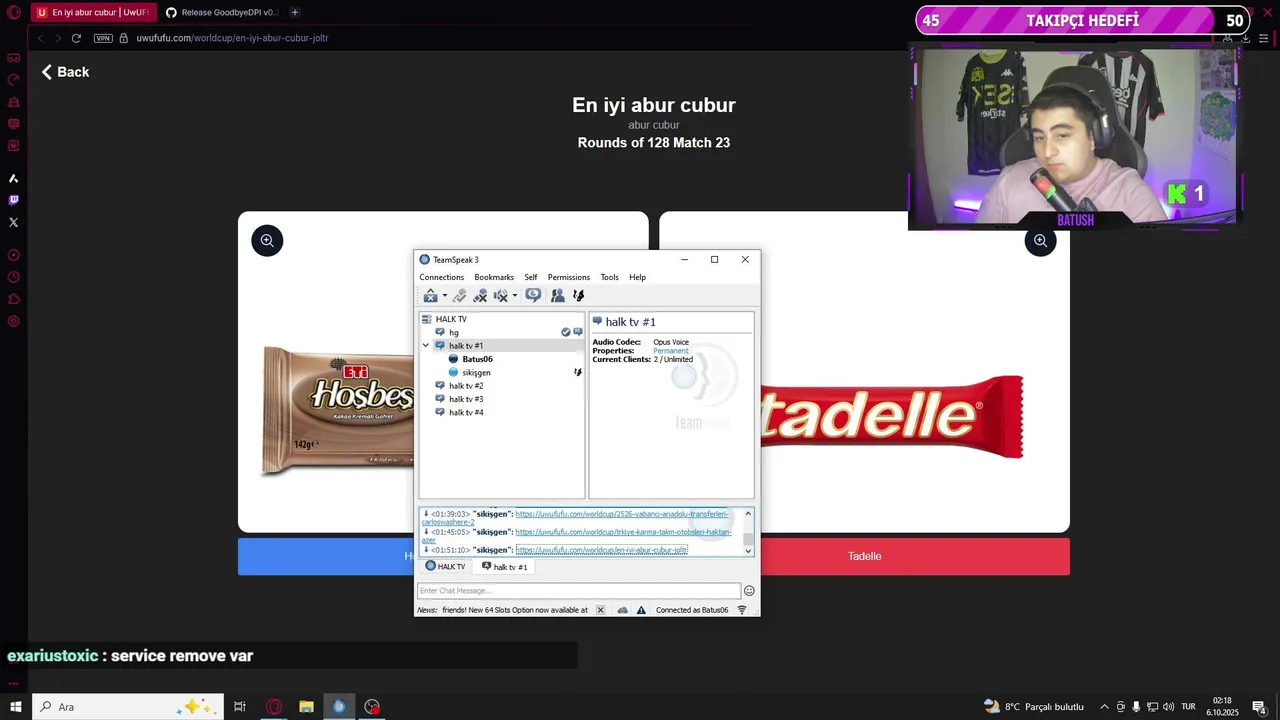Screen dimensions: 1280x720
Task: Open X (Twitter) in the Opera sidebar
Action: pos(13,222)
